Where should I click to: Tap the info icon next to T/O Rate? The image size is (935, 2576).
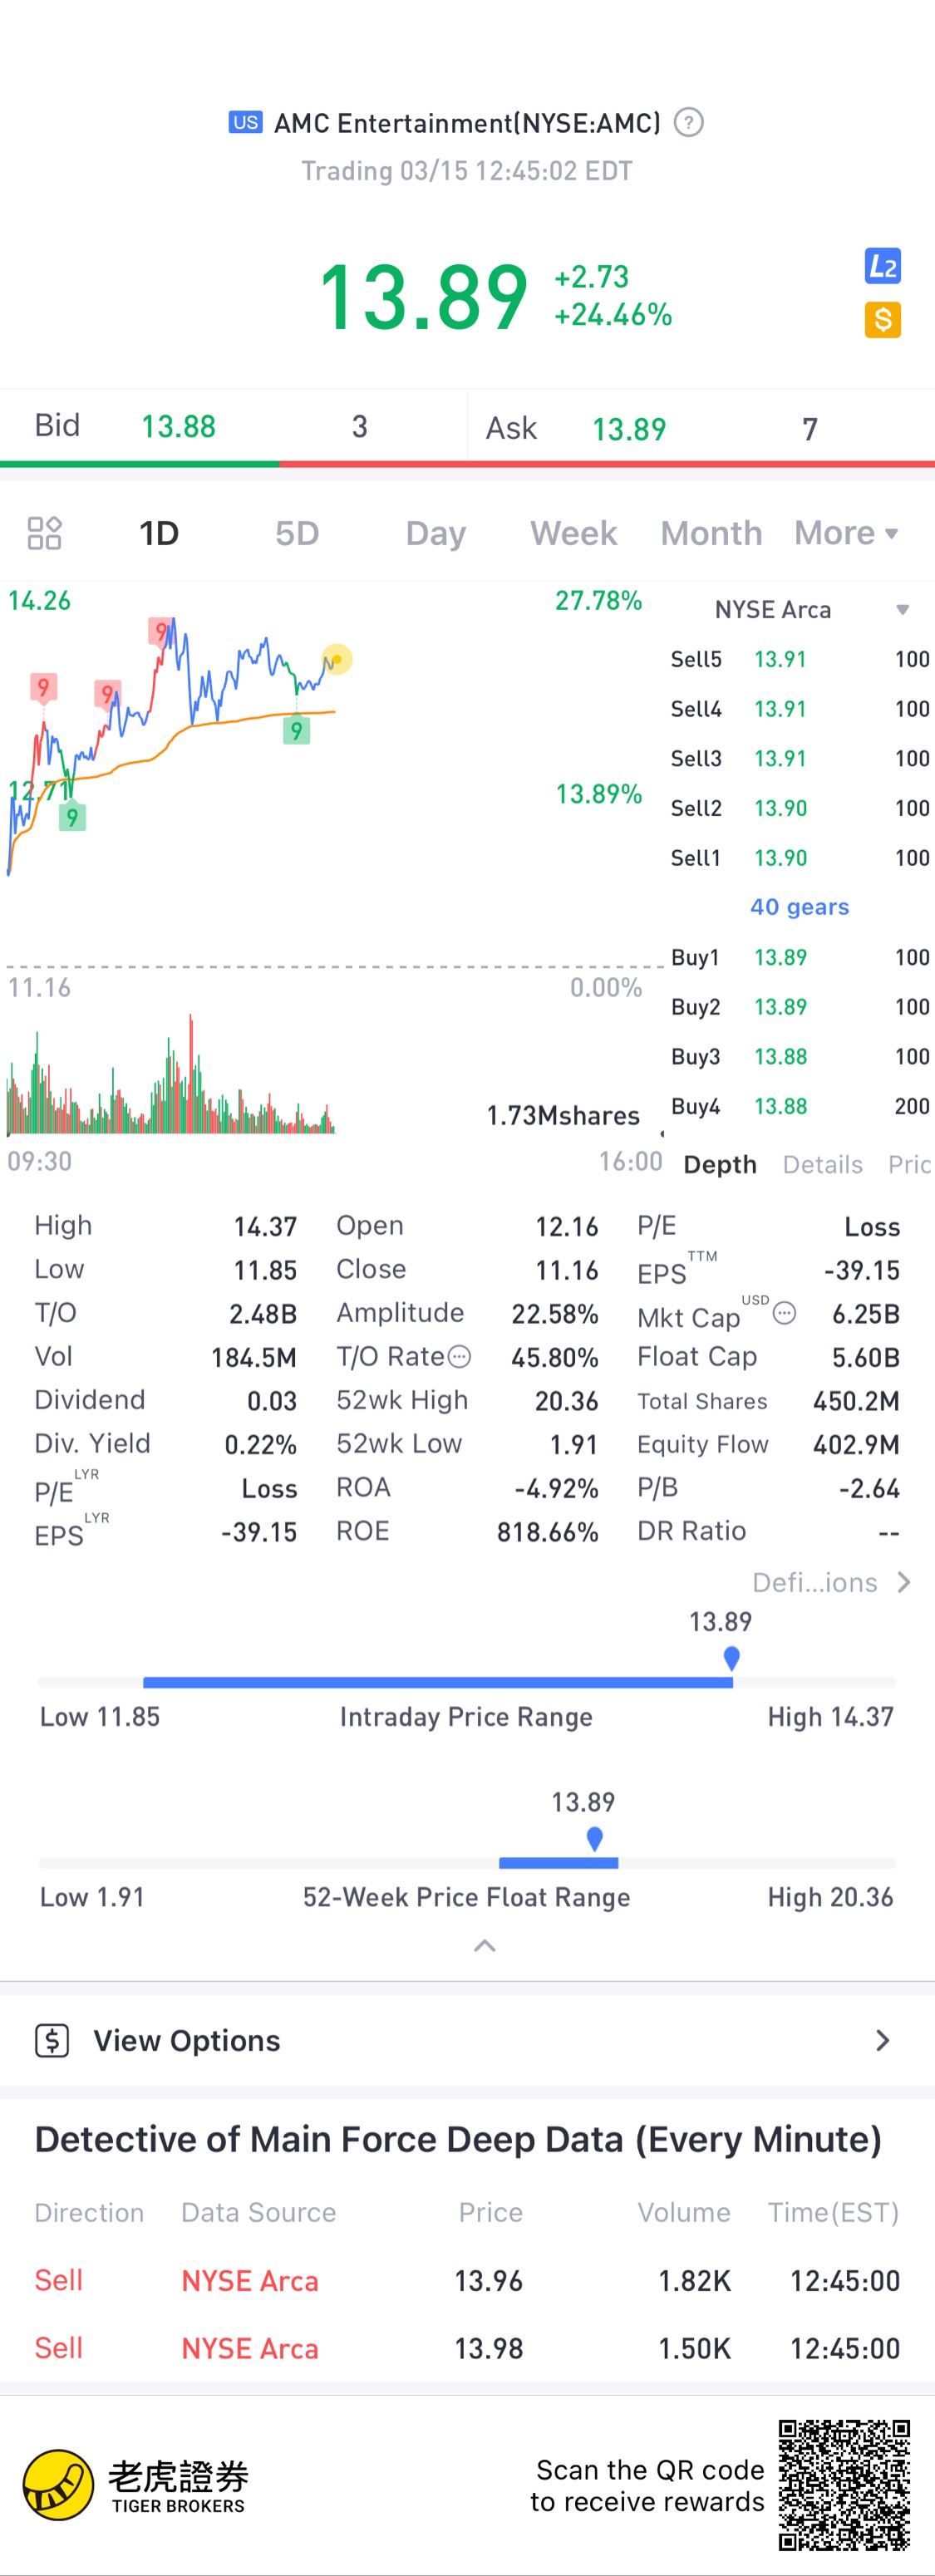(459, 1357)
